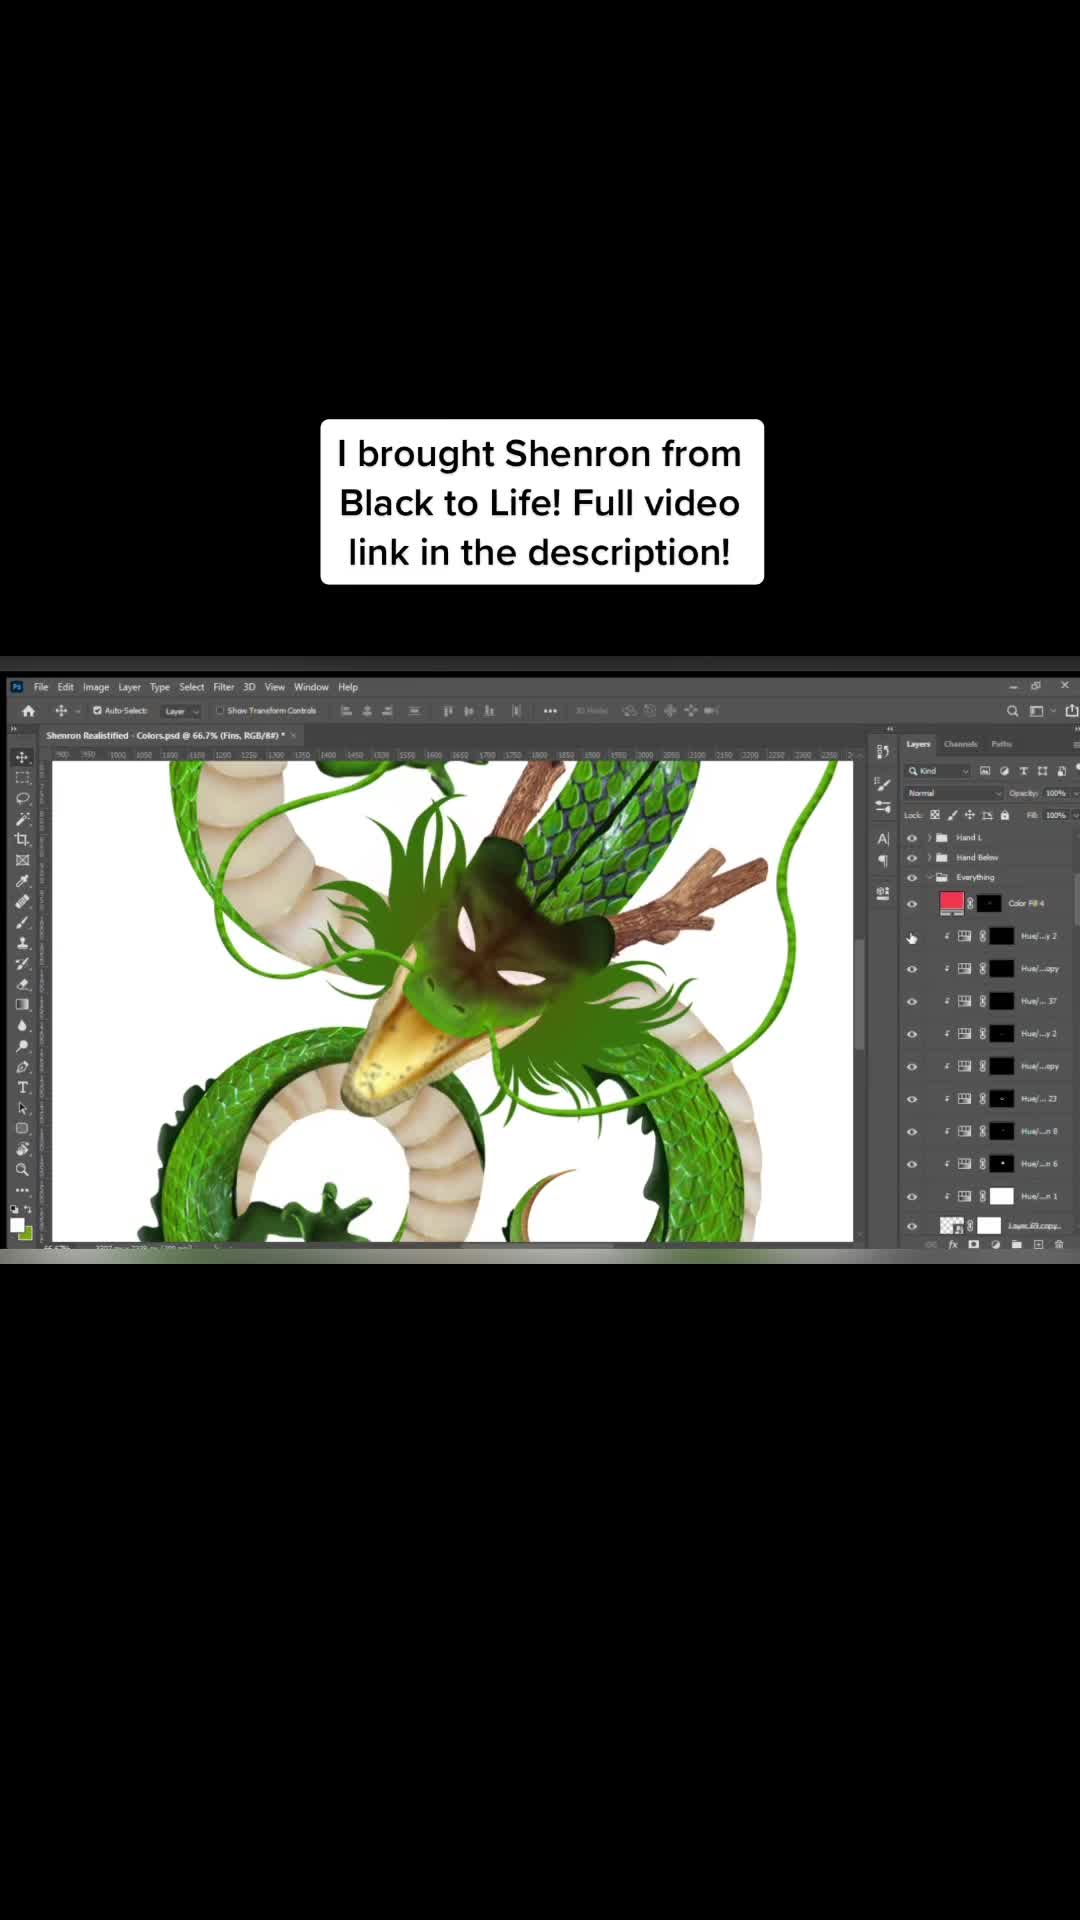The image size is (1080, 1920).
Task: Open the History panel icon
Action: tap(883, 751)
